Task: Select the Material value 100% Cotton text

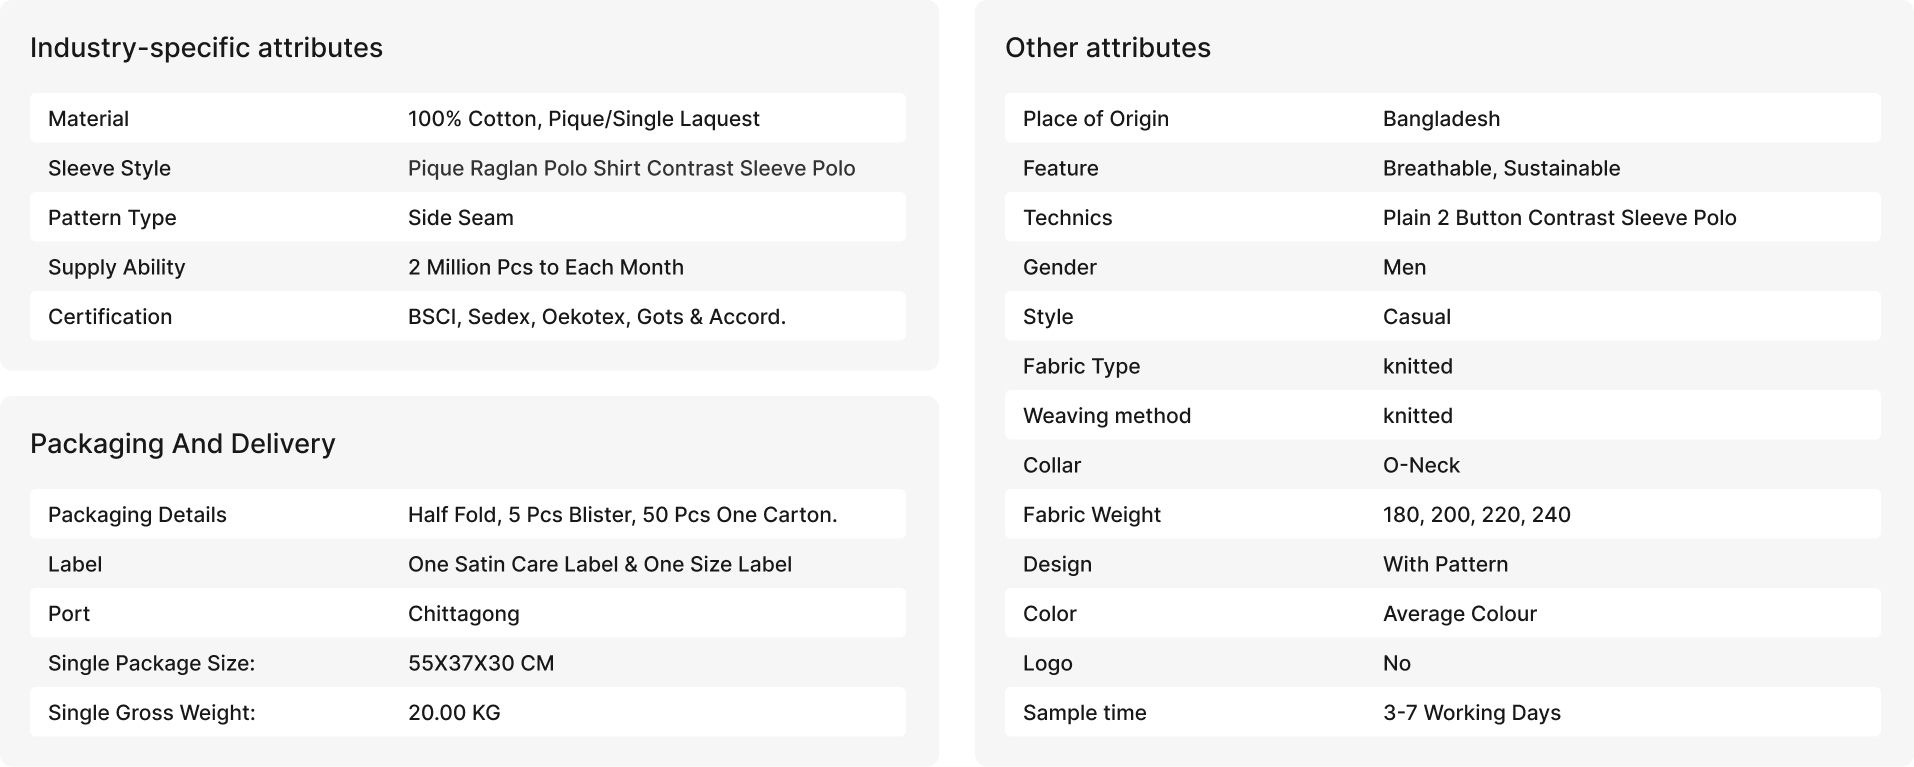Action: [584, 119]
